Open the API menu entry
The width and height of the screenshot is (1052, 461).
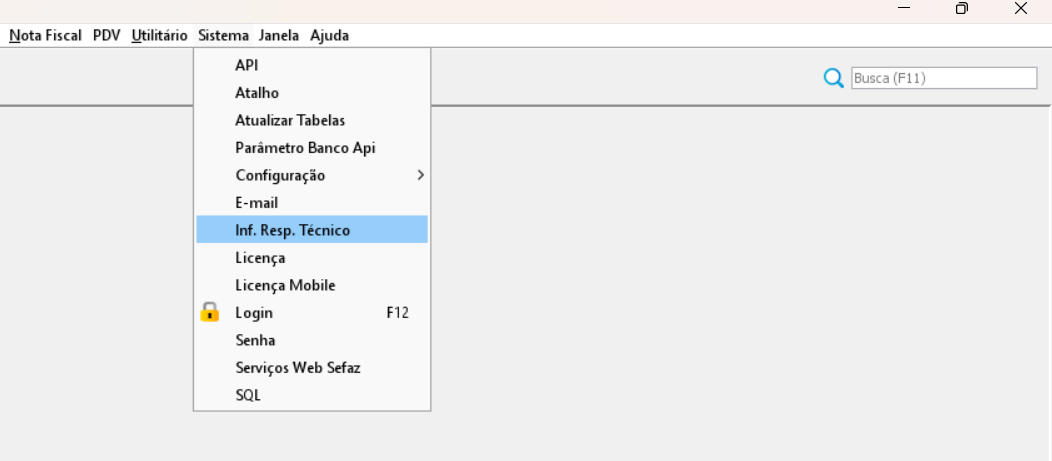pos(246,65)
